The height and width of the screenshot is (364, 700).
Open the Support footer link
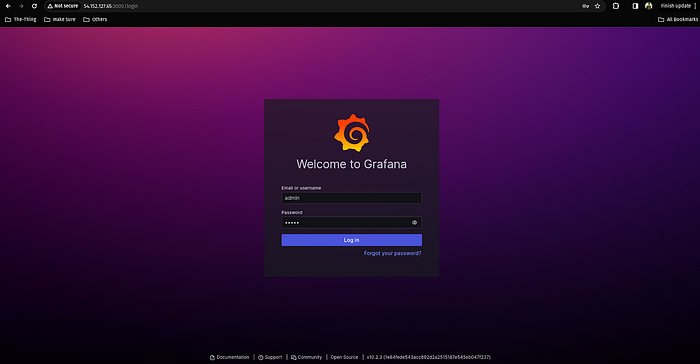pyautogui.click(x=270, y=357)
